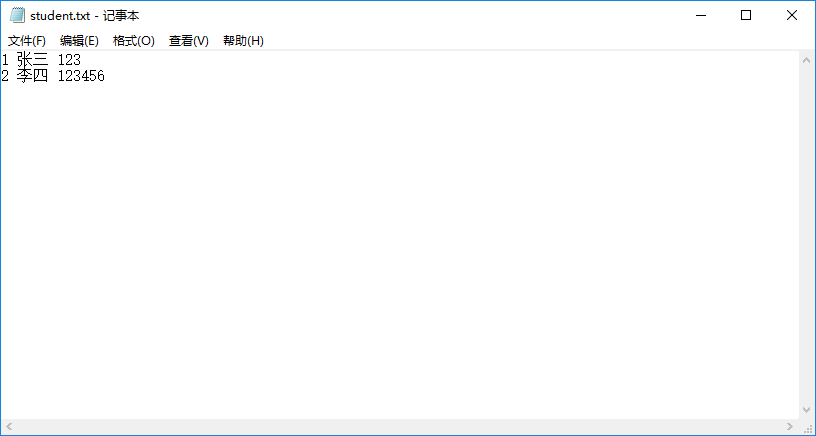Viewport: 816px width, 436px height.
Task: Open the 格式(O) menu
Action: 133,41
